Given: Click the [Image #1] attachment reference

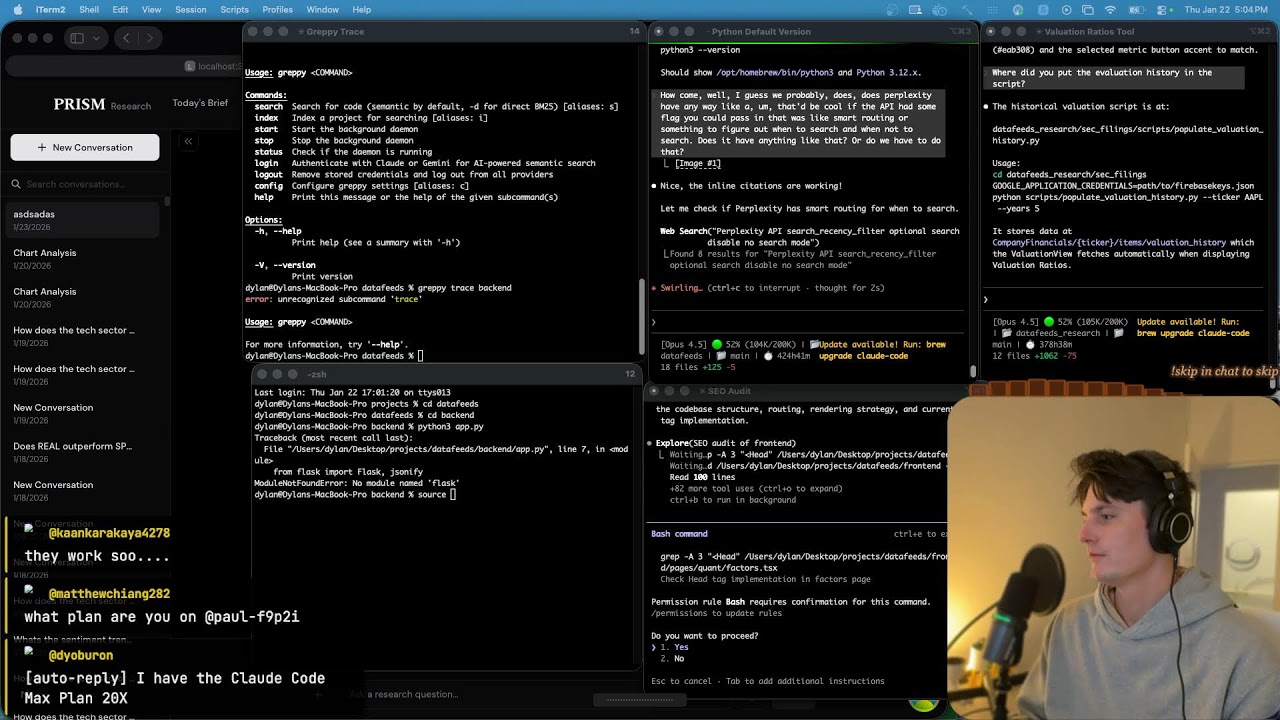Looking at the screenshot, I should [x=697, y=163].
